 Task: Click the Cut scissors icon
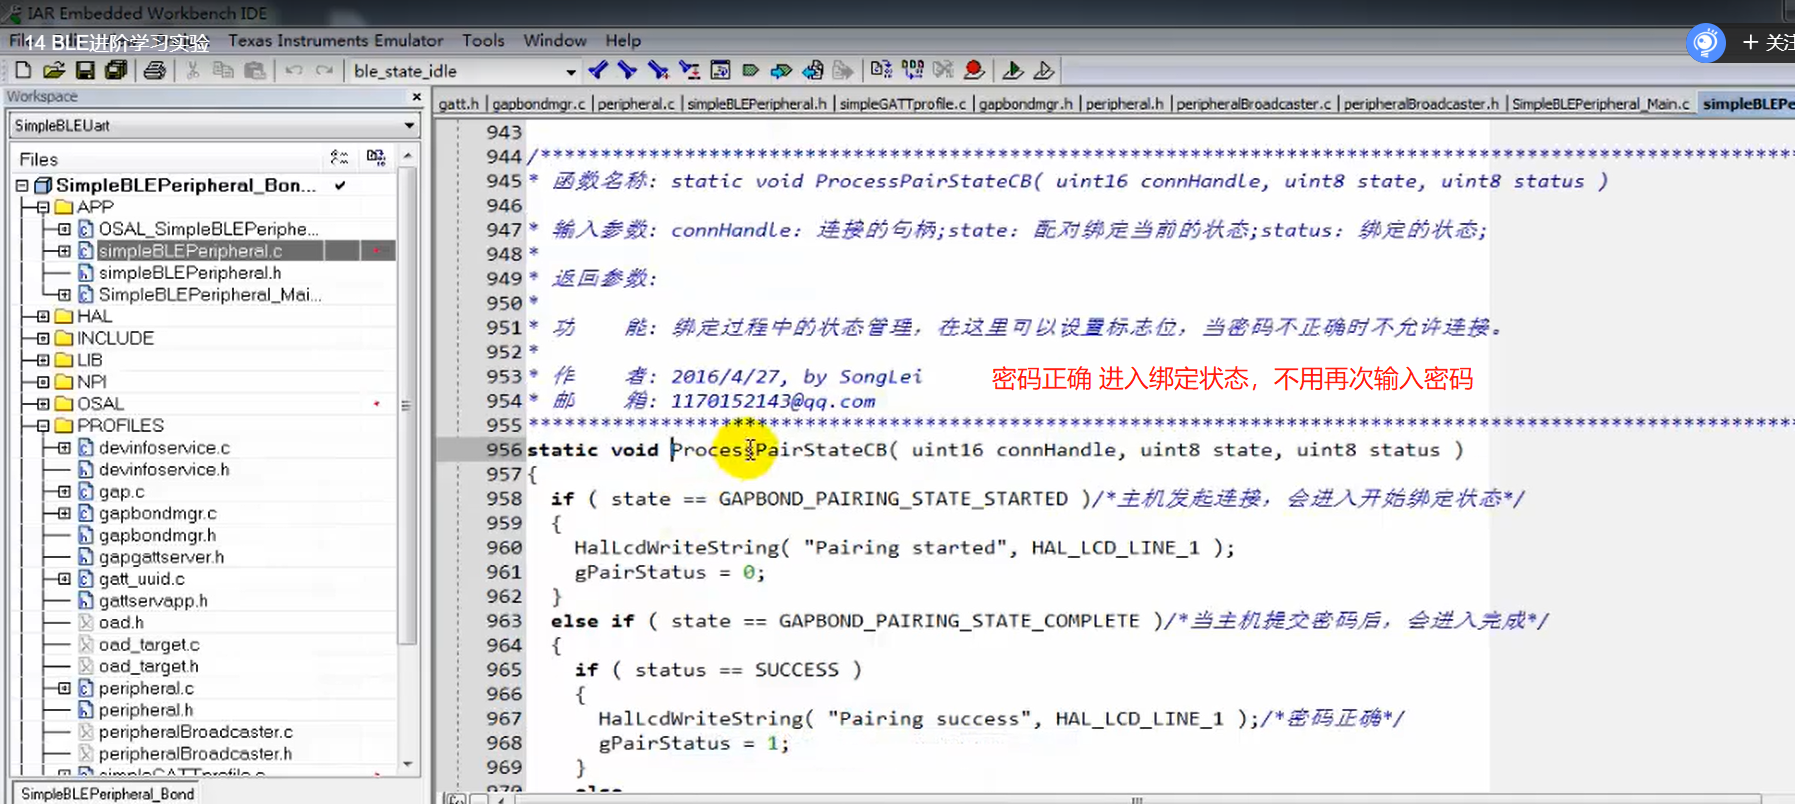(193, 70)
